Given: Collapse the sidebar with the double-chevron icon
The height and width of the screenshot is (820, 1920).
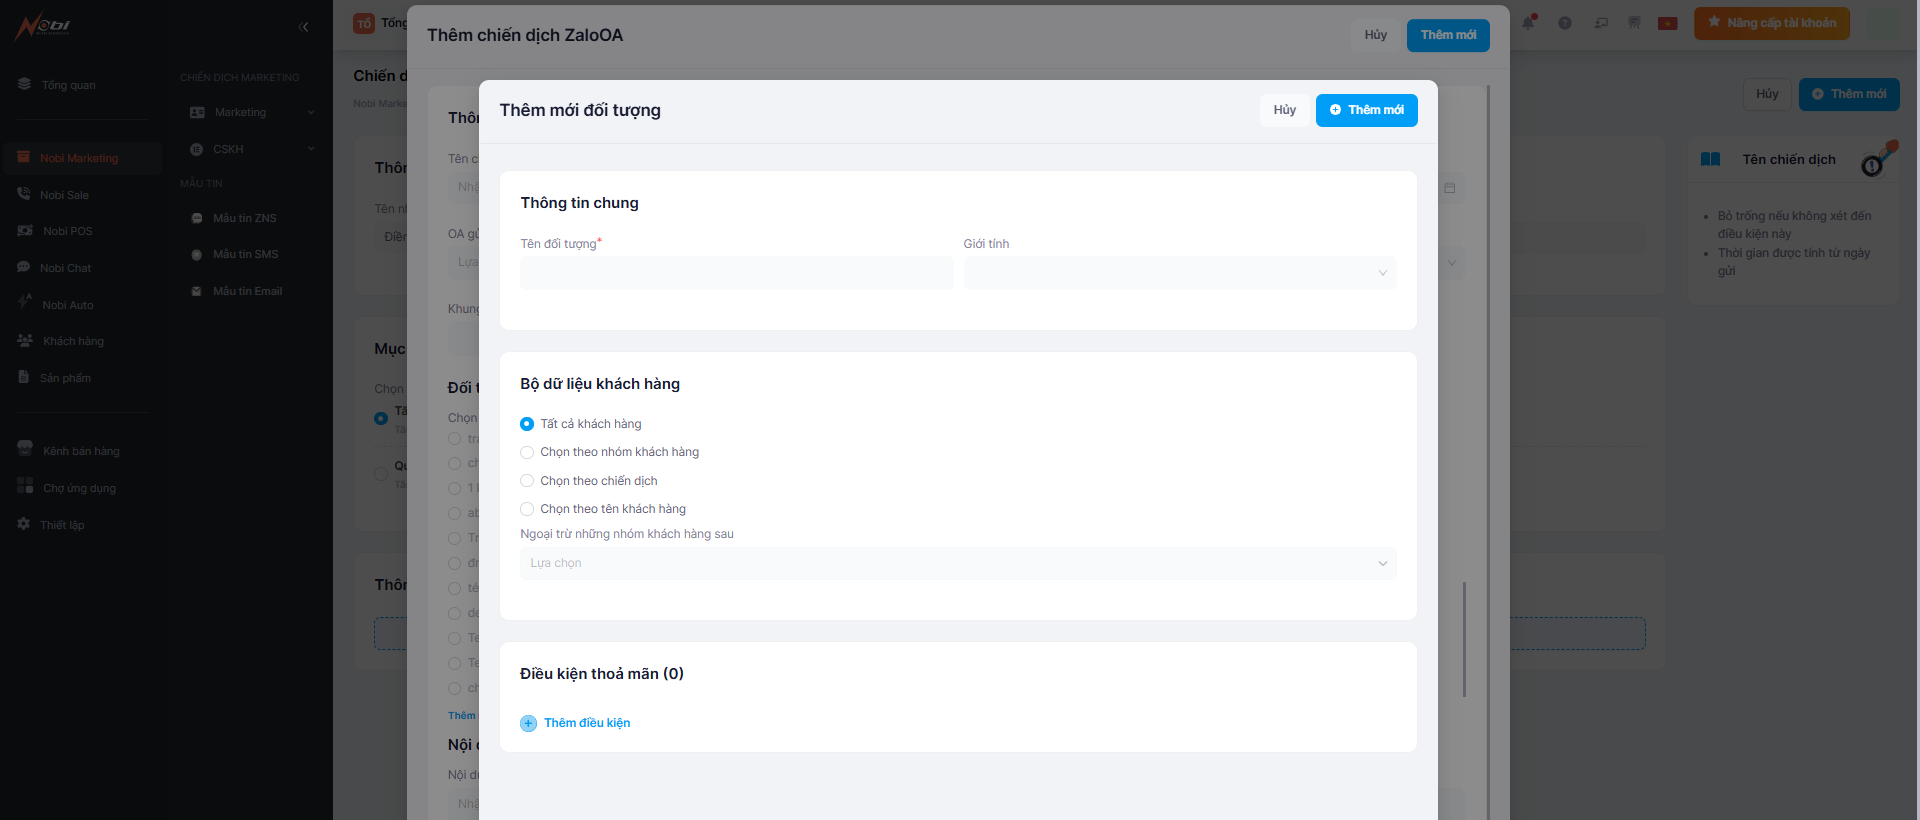Looking at the screenshot, I should [x=304, y=27].
